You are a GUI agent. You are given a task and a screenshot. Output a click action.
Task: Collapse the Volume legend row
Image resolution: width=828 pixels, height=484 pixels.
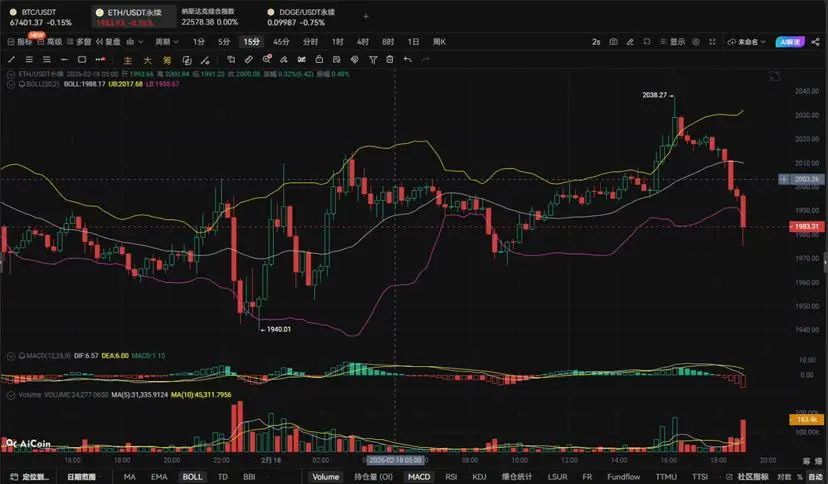pyautogui.click(x=11, y=395)
